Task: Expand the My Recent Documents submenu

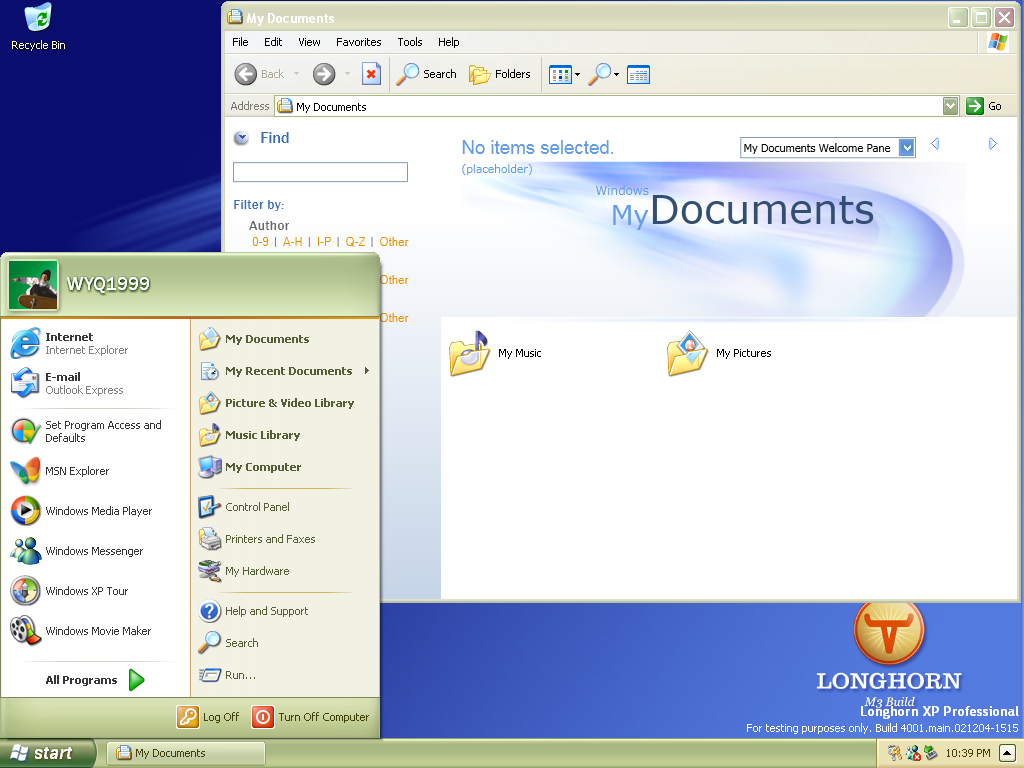Action: tap(287, 371)
